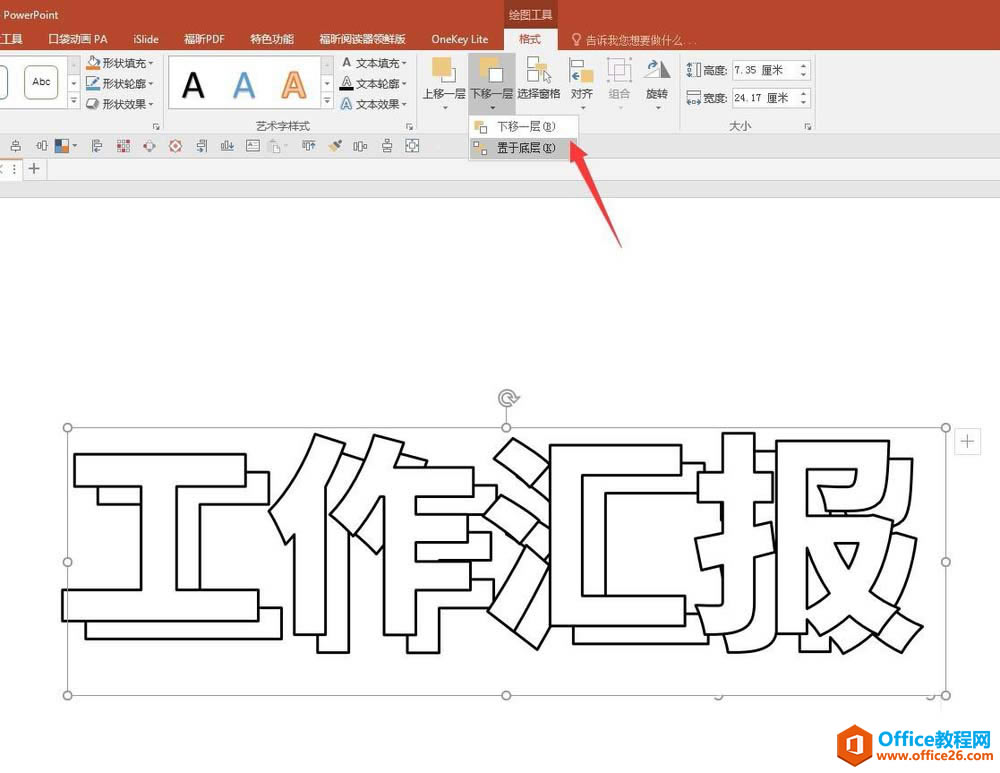The image size is (1000, 773).
Task: Click the 组合 group button
Action: [x=619, y=82]
